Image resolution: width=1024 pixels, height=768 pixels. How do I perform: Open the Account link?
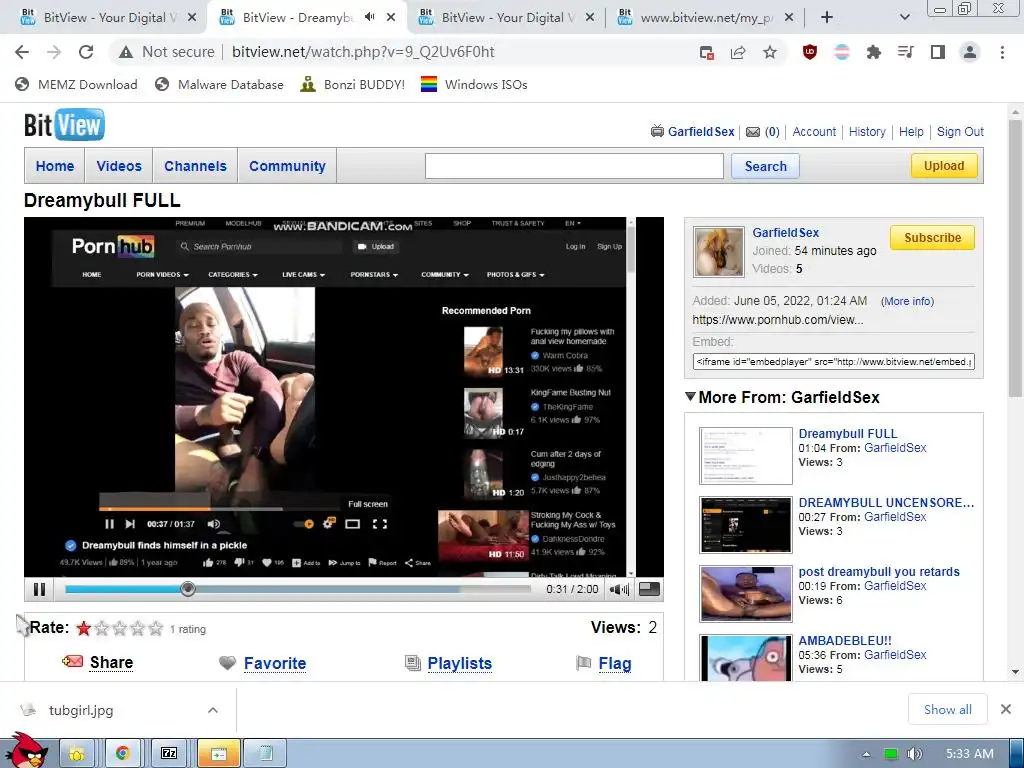(x=814, y=132)
